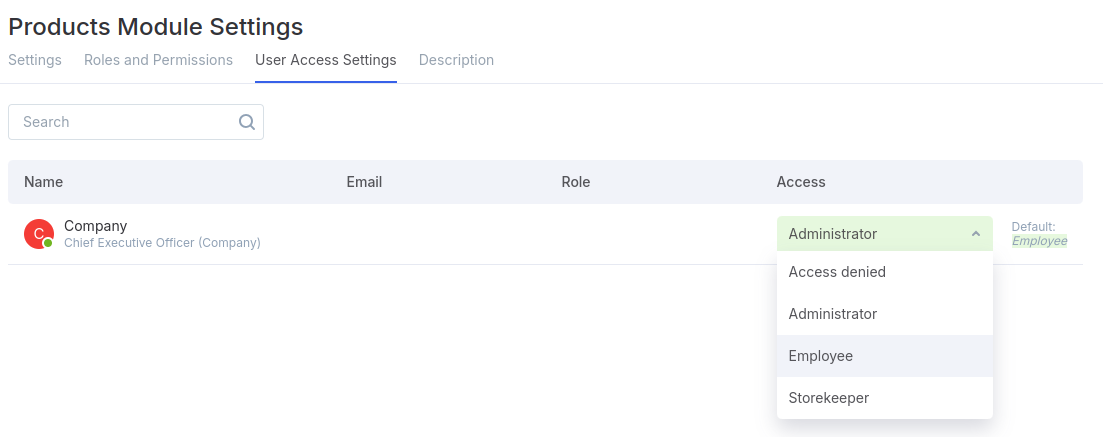Screen dimensions: 1103x437
Task: Click the Role column header
Action: click(x=575, y=182)
